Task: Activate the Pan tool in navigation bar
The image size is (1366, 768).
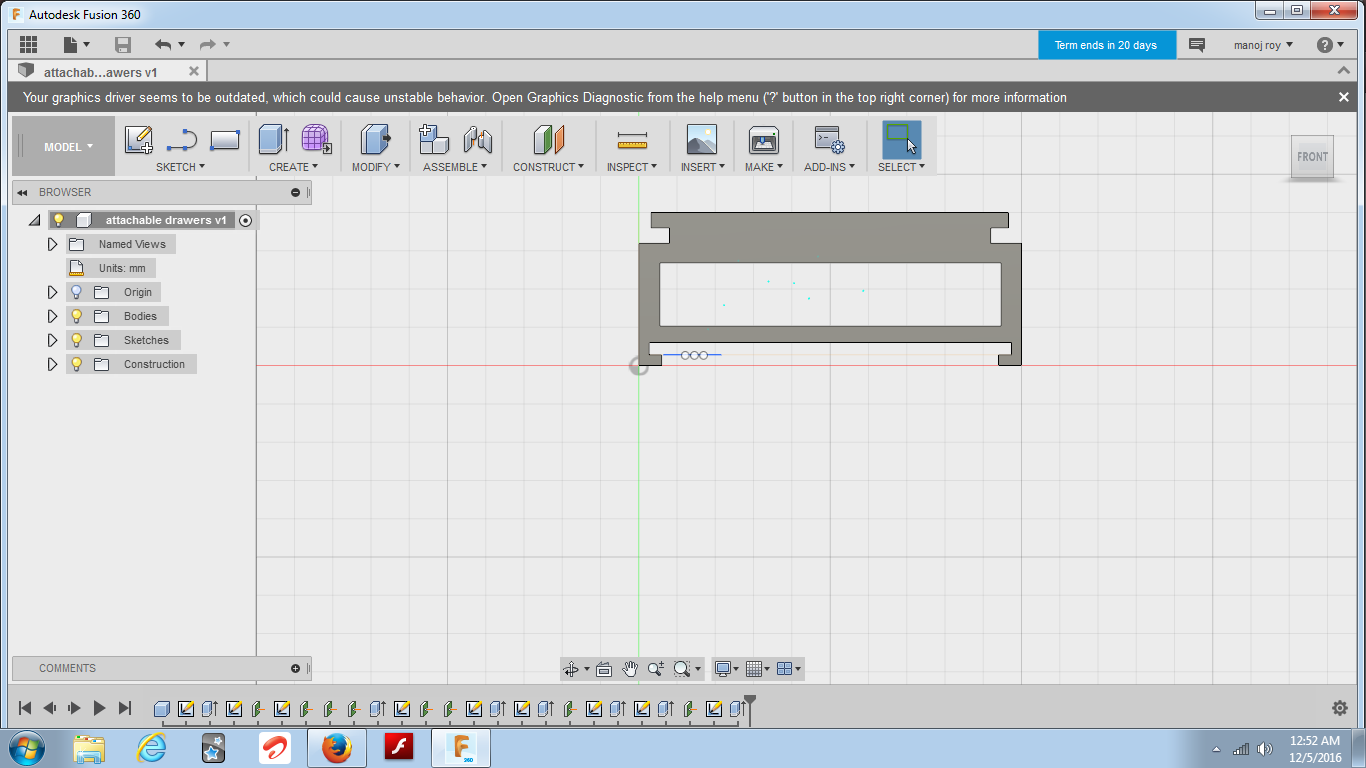Action: coord(631,668)
